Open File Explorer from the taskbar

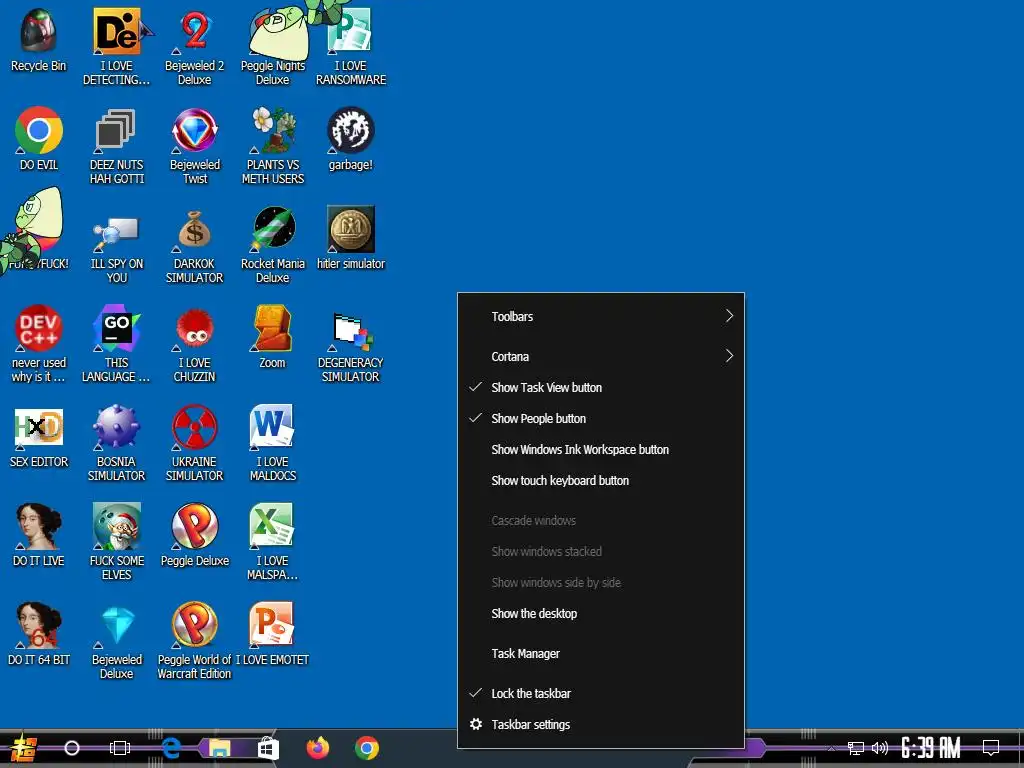[219, 748]
